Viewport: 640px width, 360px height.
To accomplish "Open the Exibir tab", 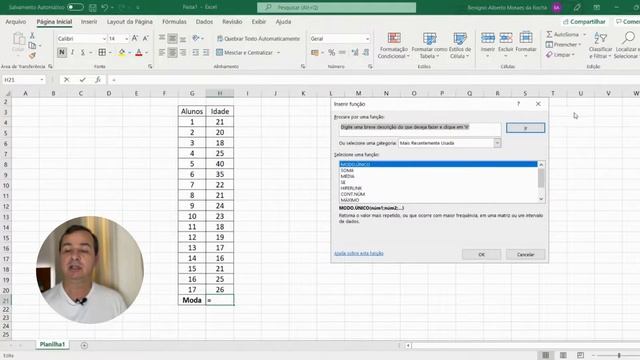I will click(259, 22).
